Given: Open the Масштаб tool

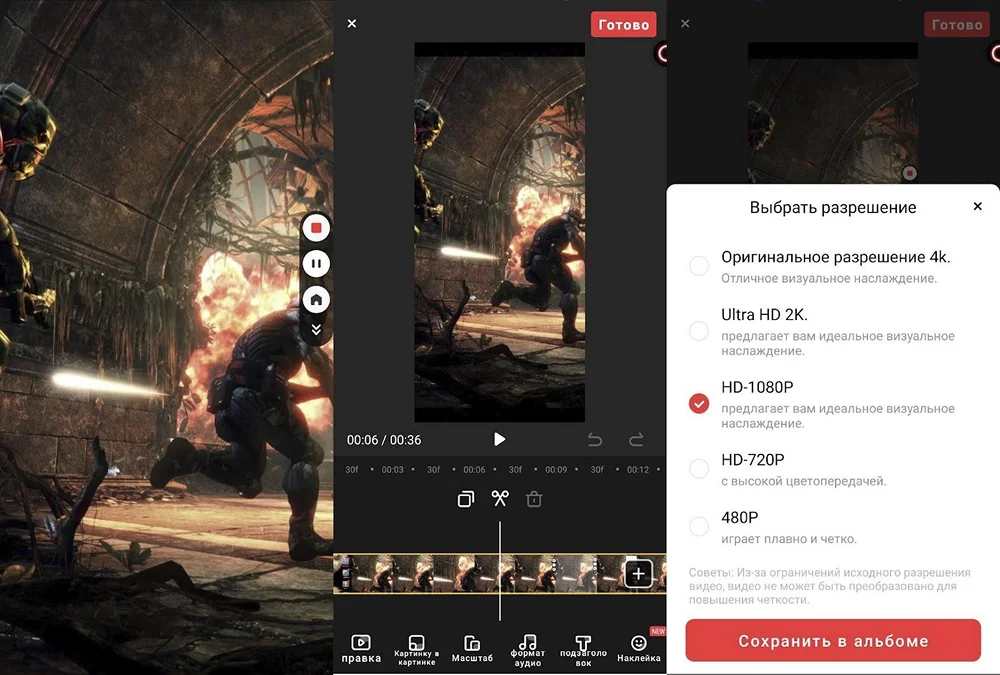Looking at the screenshot, I should [472, 648].
